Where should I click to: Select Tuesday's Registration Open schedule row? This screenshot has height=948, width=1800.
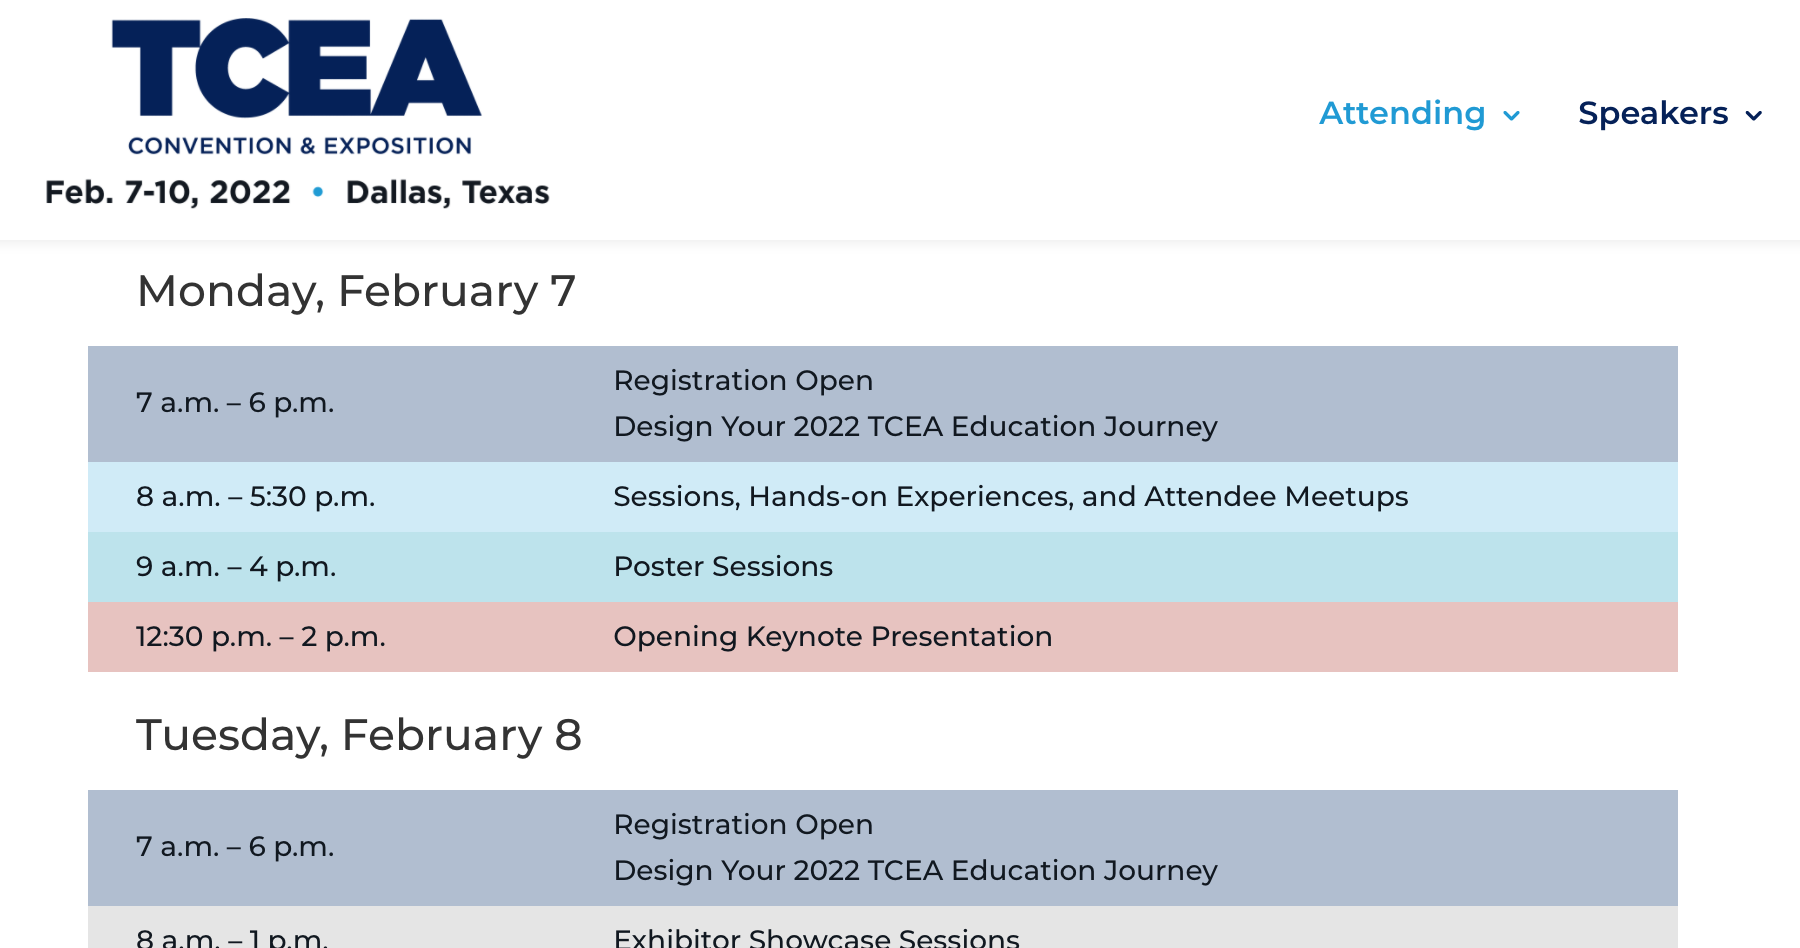(743, 825)
